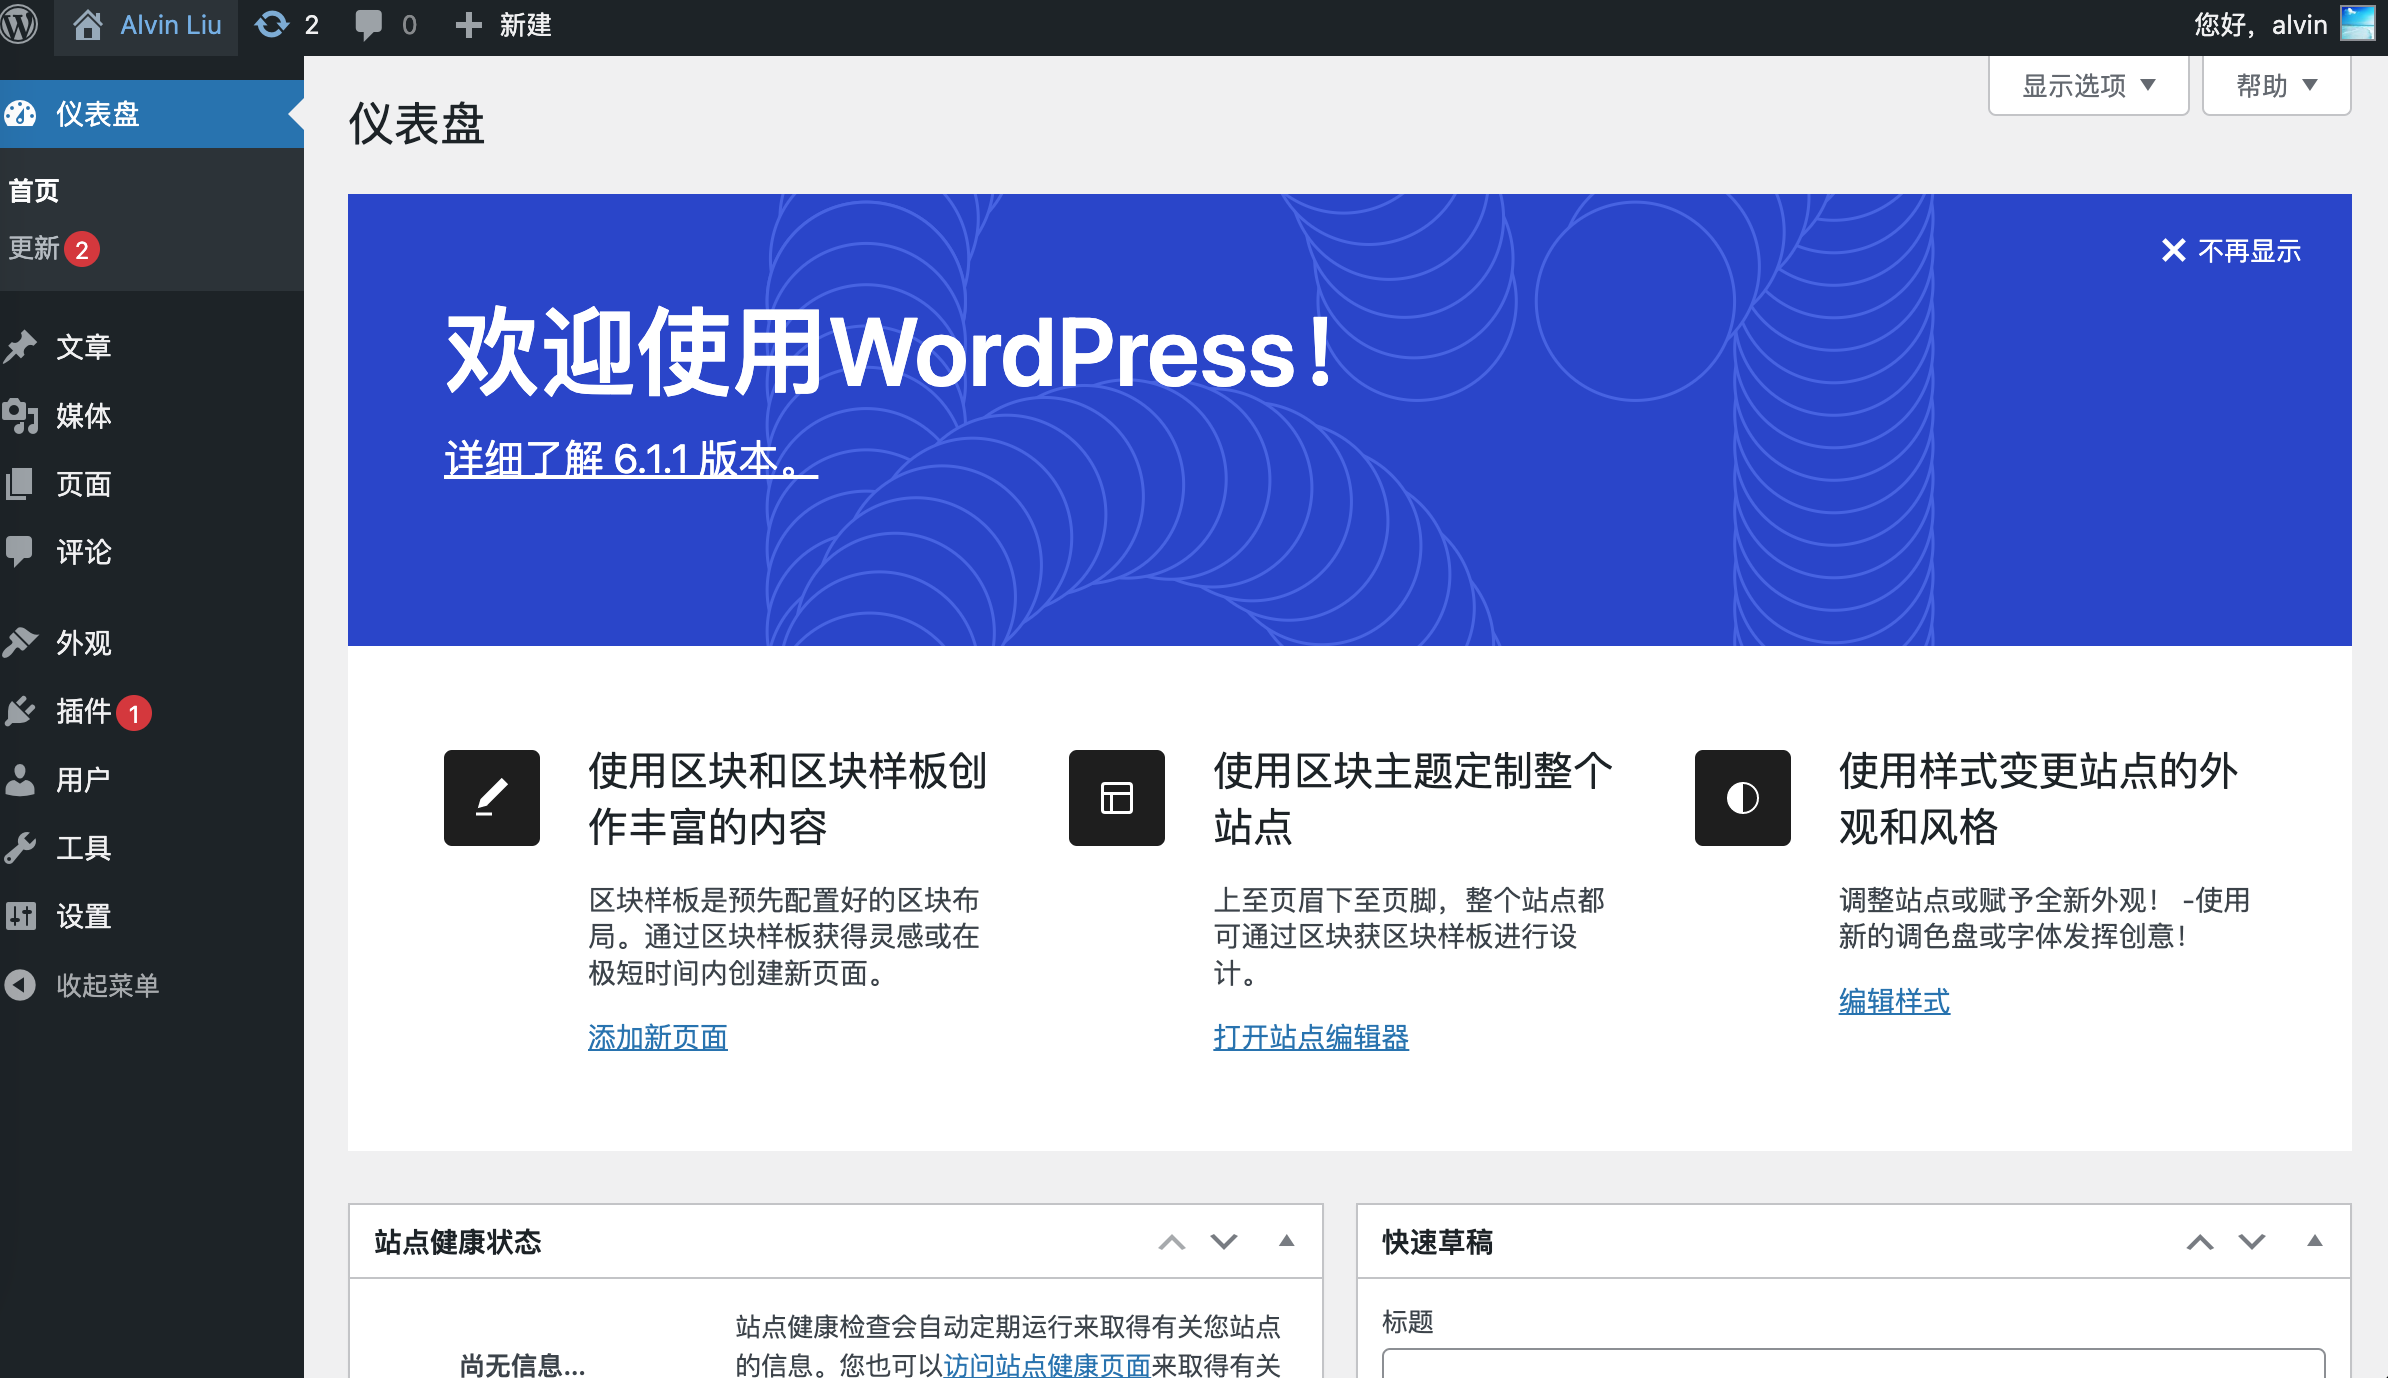Move 站点健康状态 panel down

pyautogui.click(x=1224, y=1242)
